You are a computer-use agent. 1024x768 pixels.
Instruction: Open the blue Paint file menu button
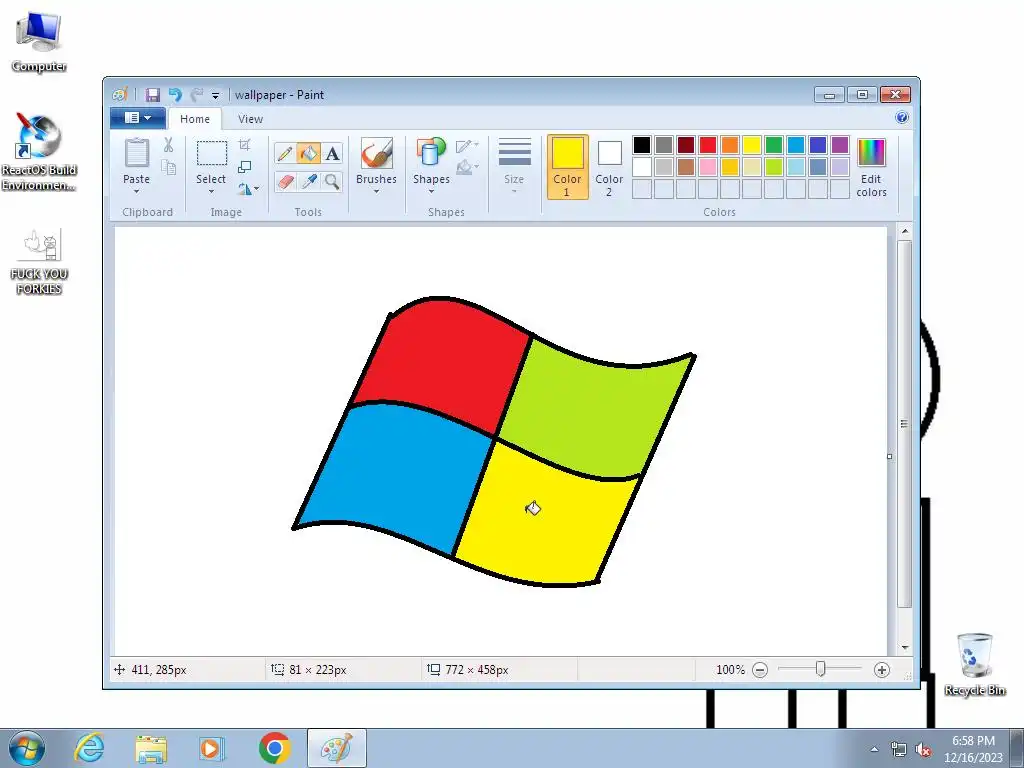point(137,118)
